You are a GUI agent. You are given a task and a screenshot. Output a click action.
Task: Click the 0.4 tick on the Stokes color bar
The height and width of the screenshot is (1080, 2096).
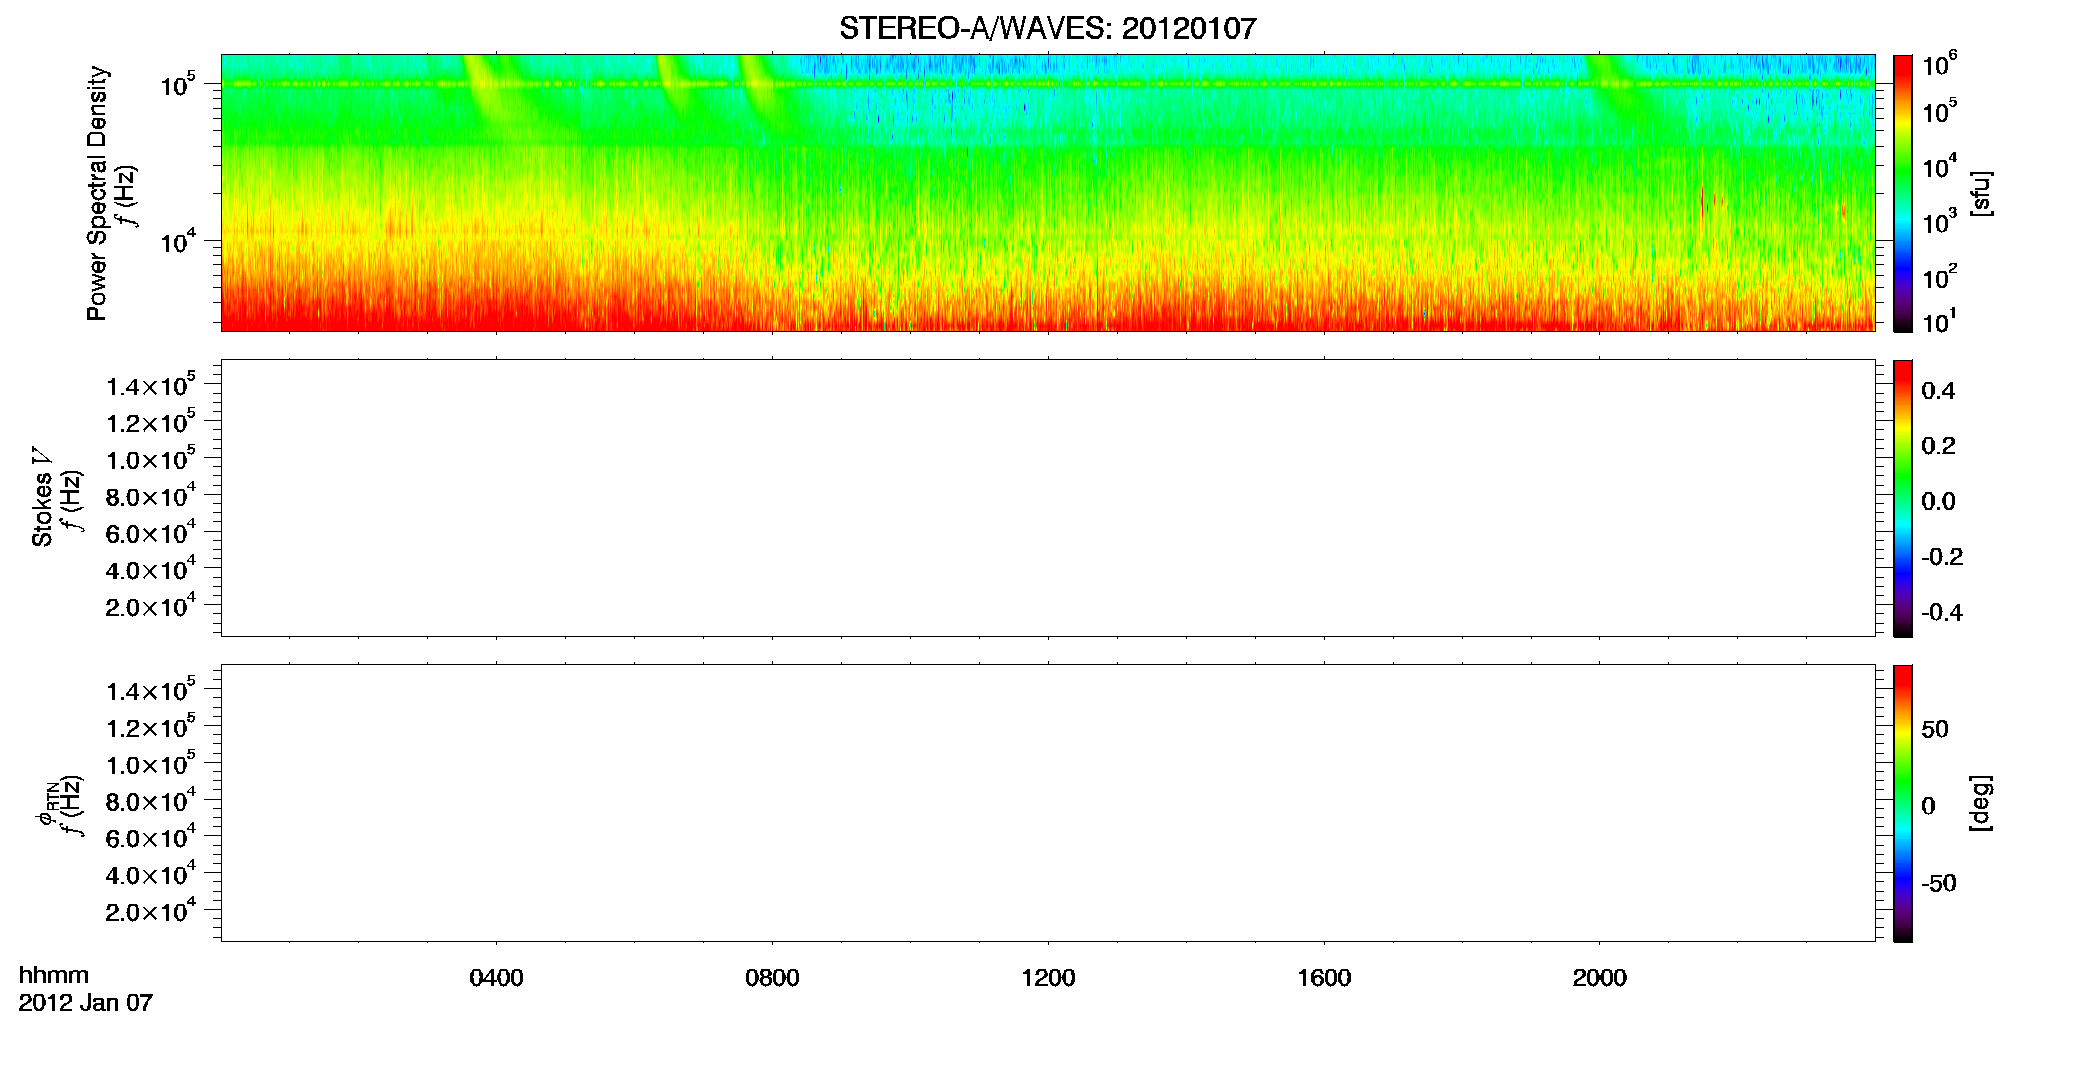point(1938,391)
